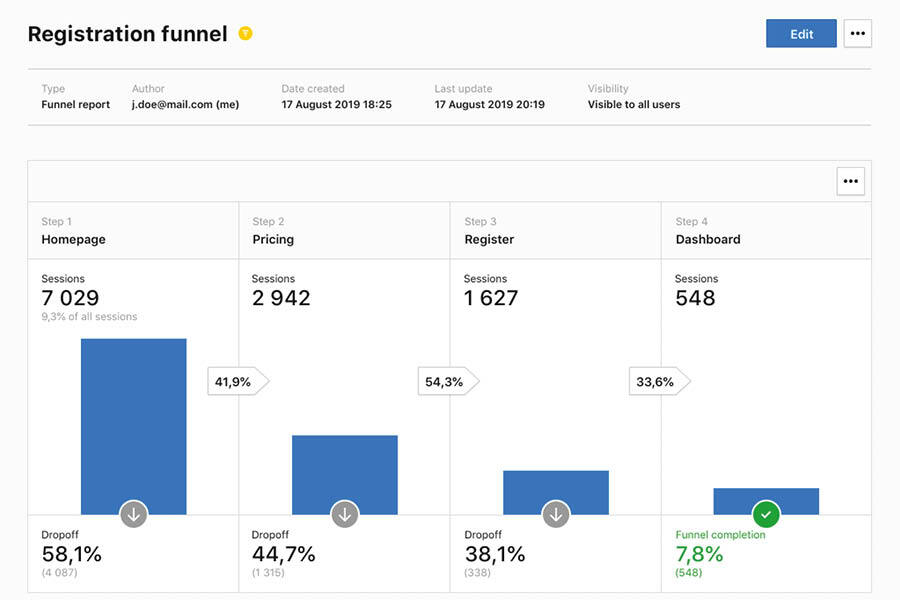Click the Homepage step heading
Viewport: 900px width, 600px height.
tap(73, 239)
